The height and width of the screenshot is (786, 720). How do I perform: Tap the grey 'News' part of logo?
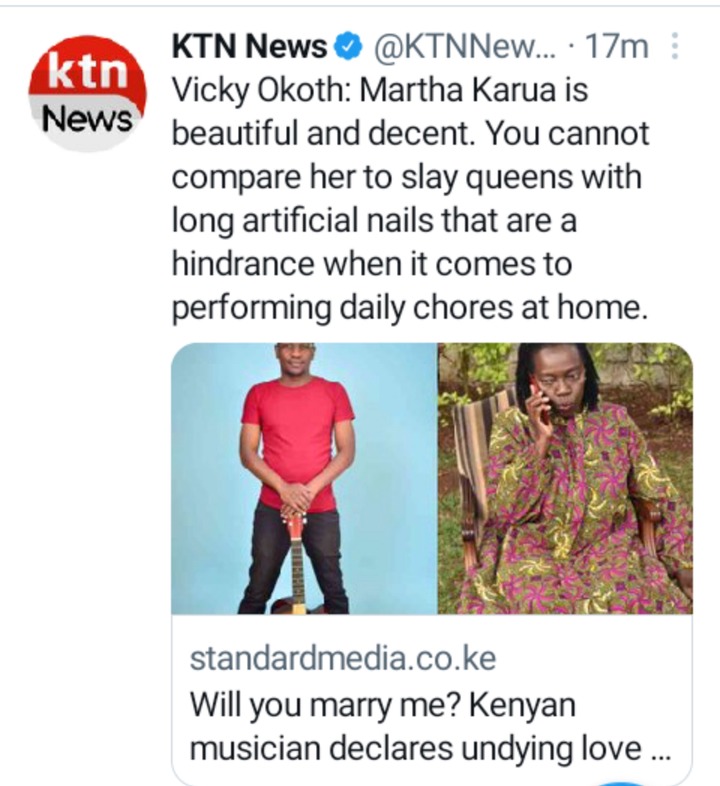click(x=87, y=119)
